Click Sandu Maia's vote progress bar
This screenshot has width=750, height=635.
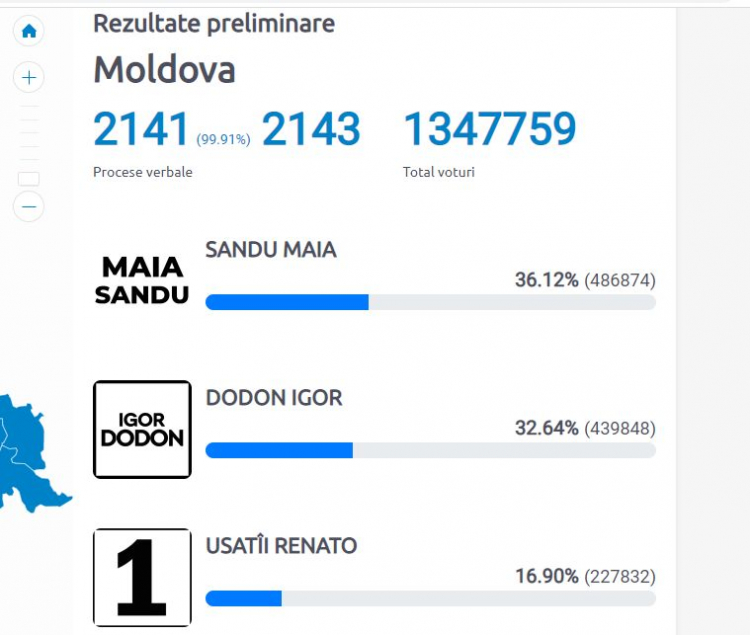click(x=430, y=302)
